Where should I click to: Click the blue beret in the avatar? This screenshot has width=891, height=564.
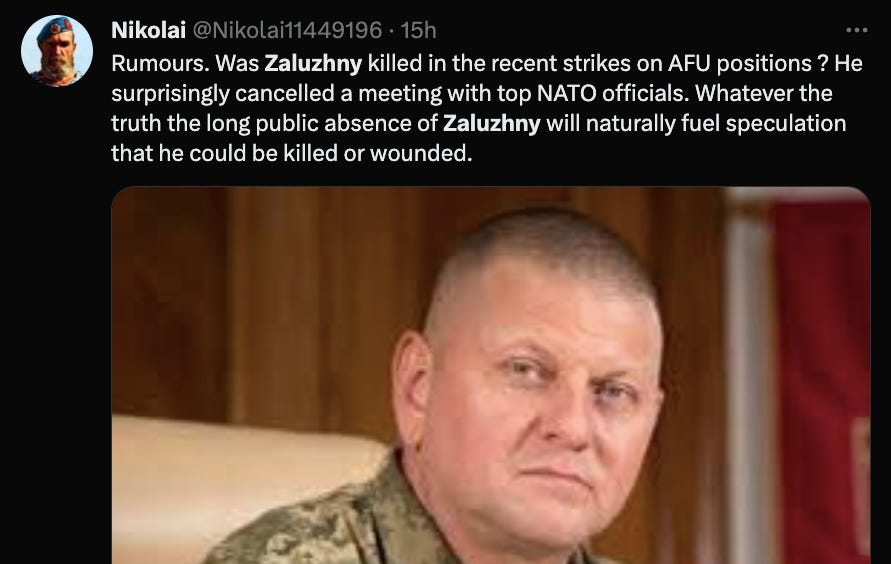click(x=55, y=28)
